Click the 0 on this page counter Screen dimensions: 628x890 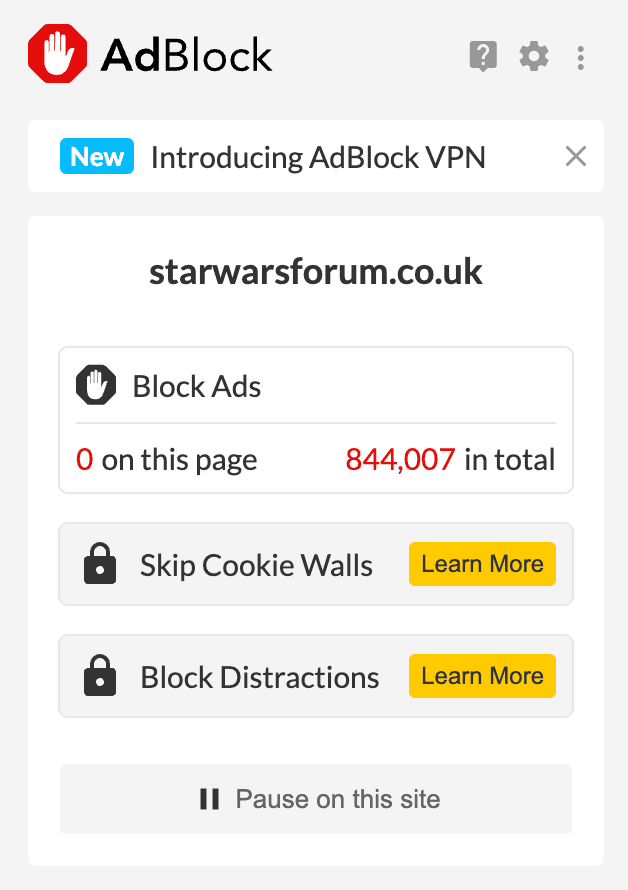[166, 460]
